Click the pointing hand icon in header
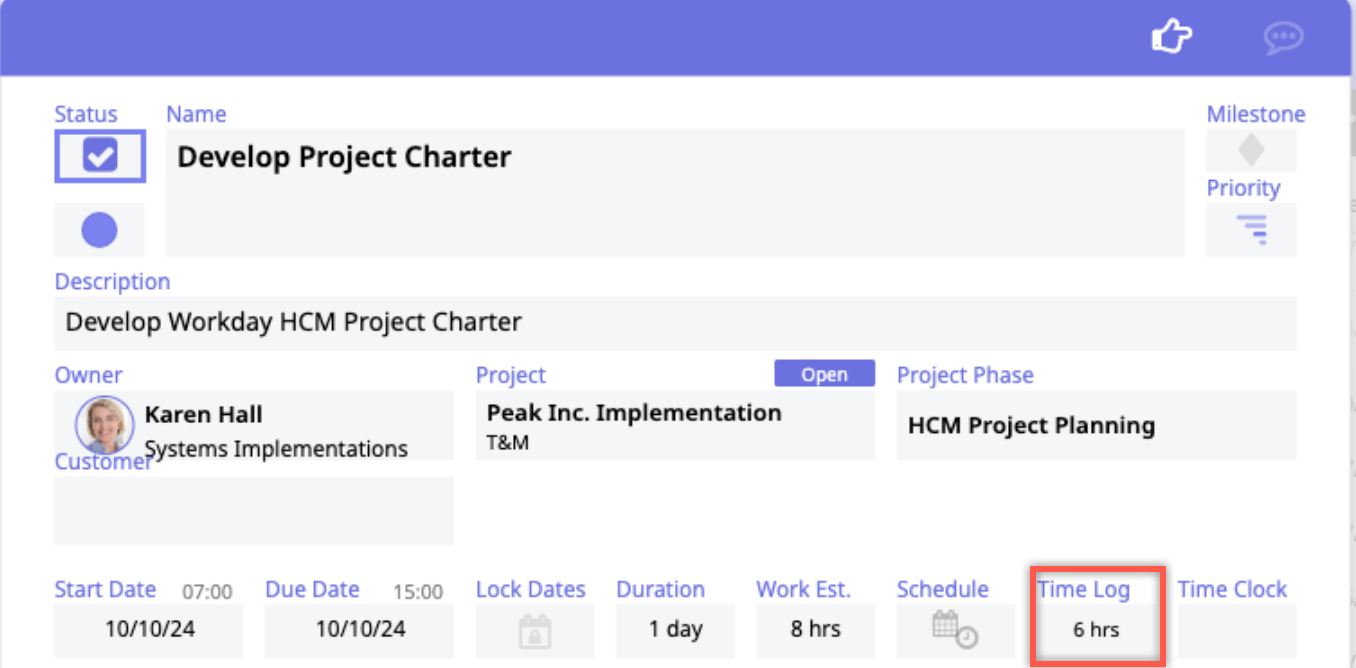Viewport: 1356px width, 668px height. (1172, 38)
